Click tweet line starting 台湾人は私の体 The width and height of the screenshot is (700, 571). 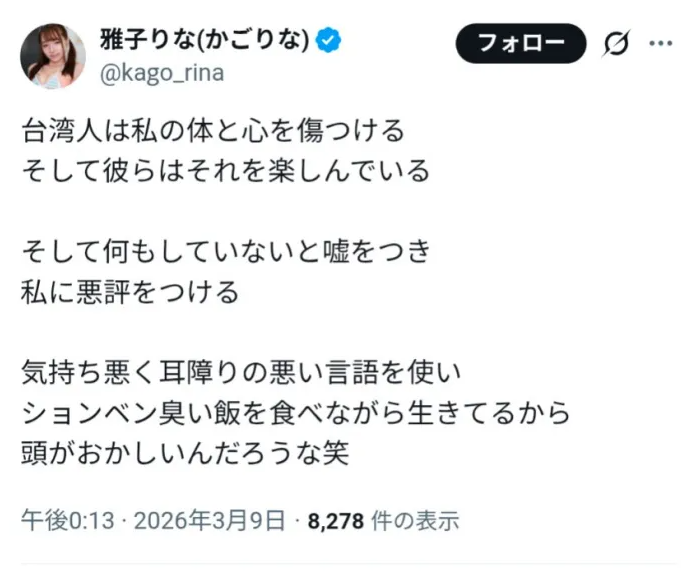[214, 130]
